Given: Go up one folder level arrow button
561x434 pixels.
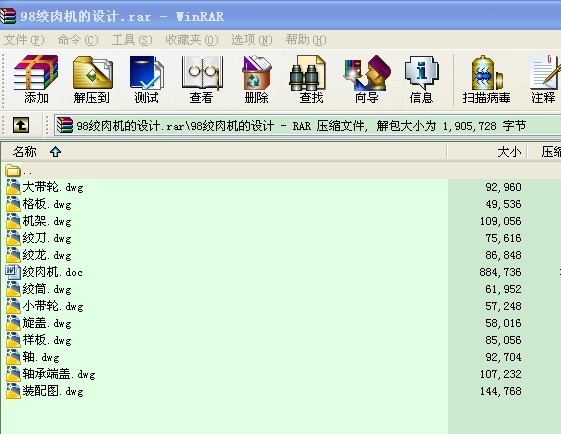Looking at the screenshot, I should click(x=21, y=125).
